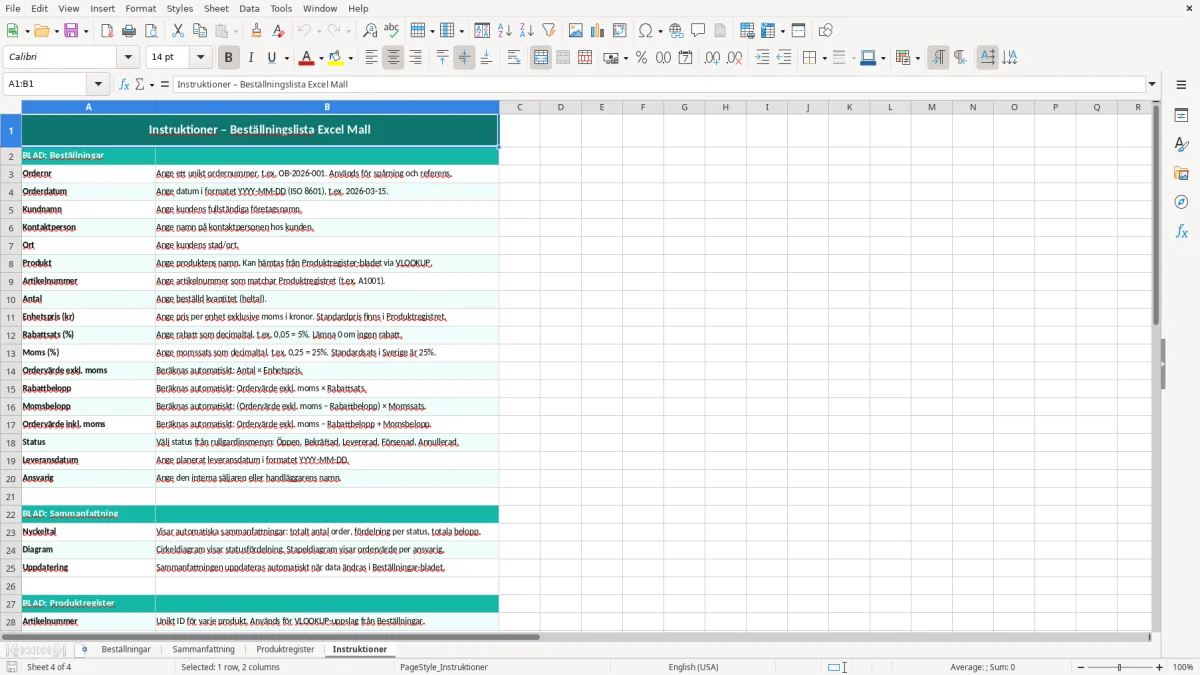Toggle Italic formatting
1200x675 pixels.
pos(250,58)
